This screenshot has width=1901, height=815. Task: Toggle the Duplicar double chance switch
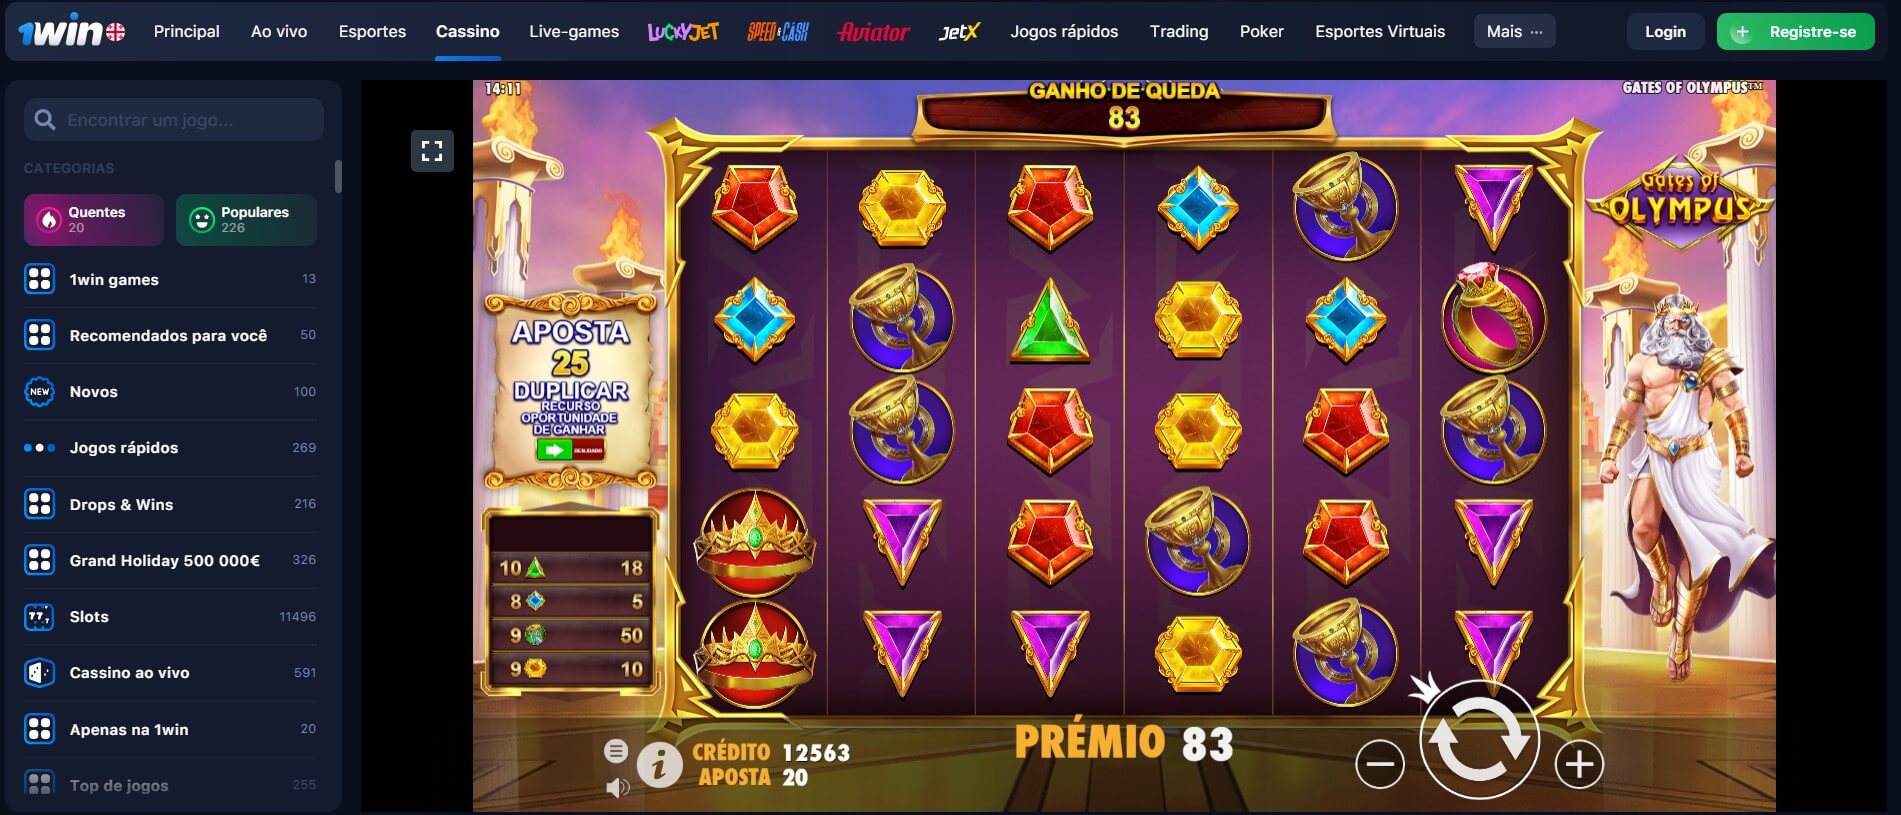coord(570,450)
